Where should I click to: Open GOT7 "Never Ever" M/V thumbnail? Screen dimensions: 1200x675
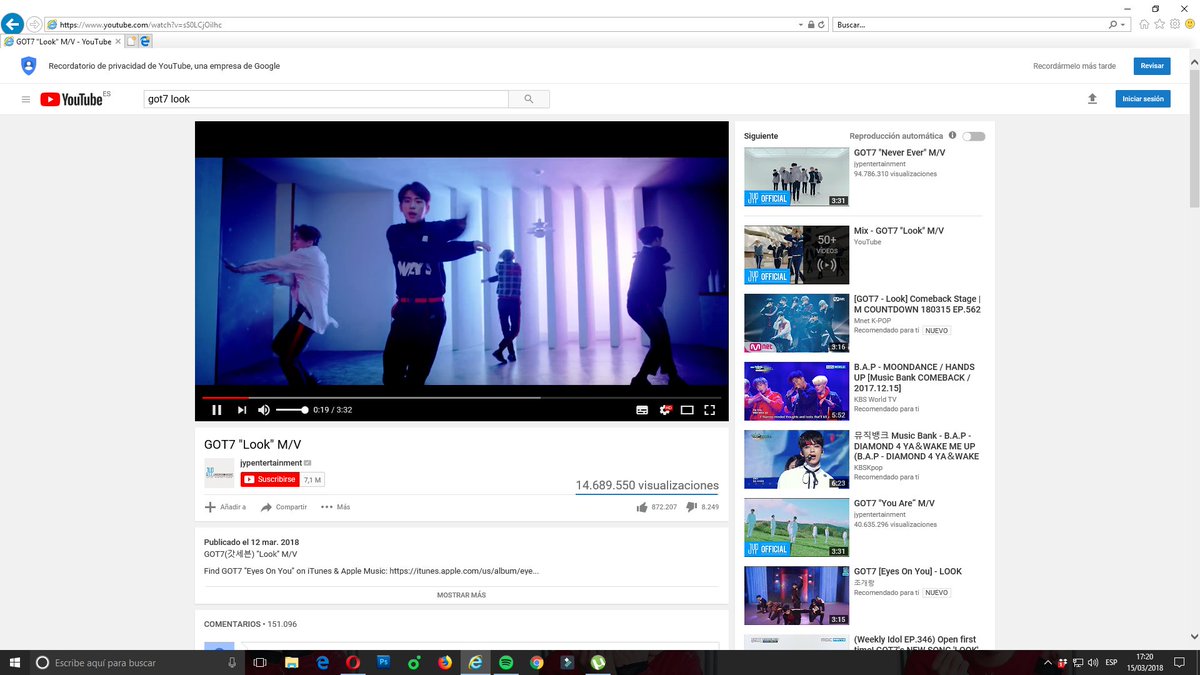[796, 177]
